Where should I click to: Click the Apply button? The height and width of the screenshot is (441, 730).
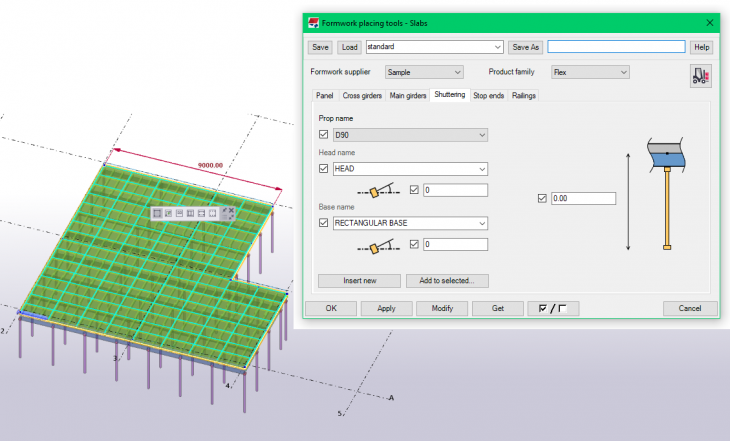[386, 308]
